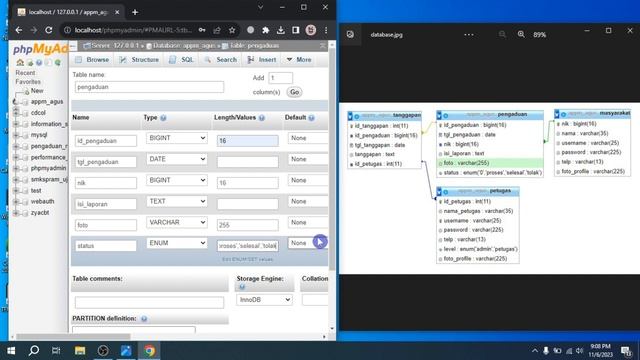Select phpmyadmin database in tree
The image size is (640, 360).
pos(48,168)
